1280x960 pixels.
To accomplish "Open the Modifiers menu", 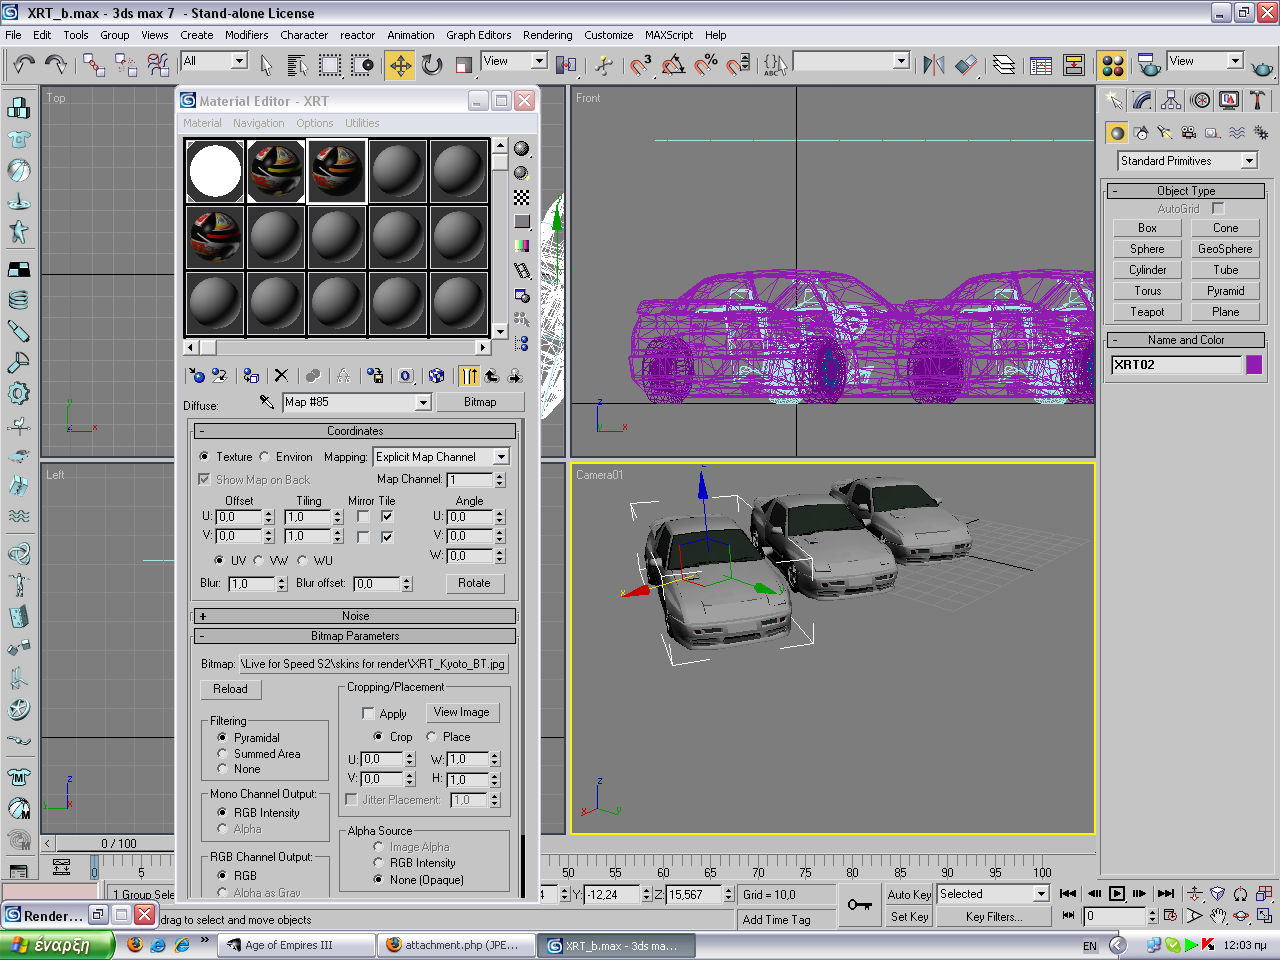I will (x=246, y=35).
